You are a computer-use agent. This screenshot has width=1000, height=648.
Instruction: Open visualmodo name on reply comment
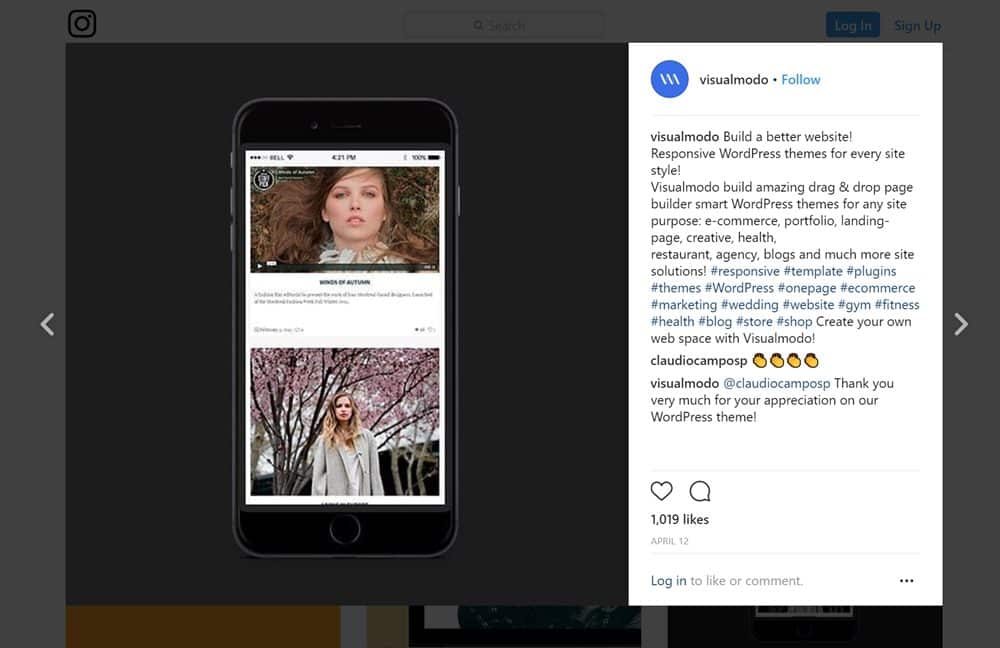pos(684,383)
